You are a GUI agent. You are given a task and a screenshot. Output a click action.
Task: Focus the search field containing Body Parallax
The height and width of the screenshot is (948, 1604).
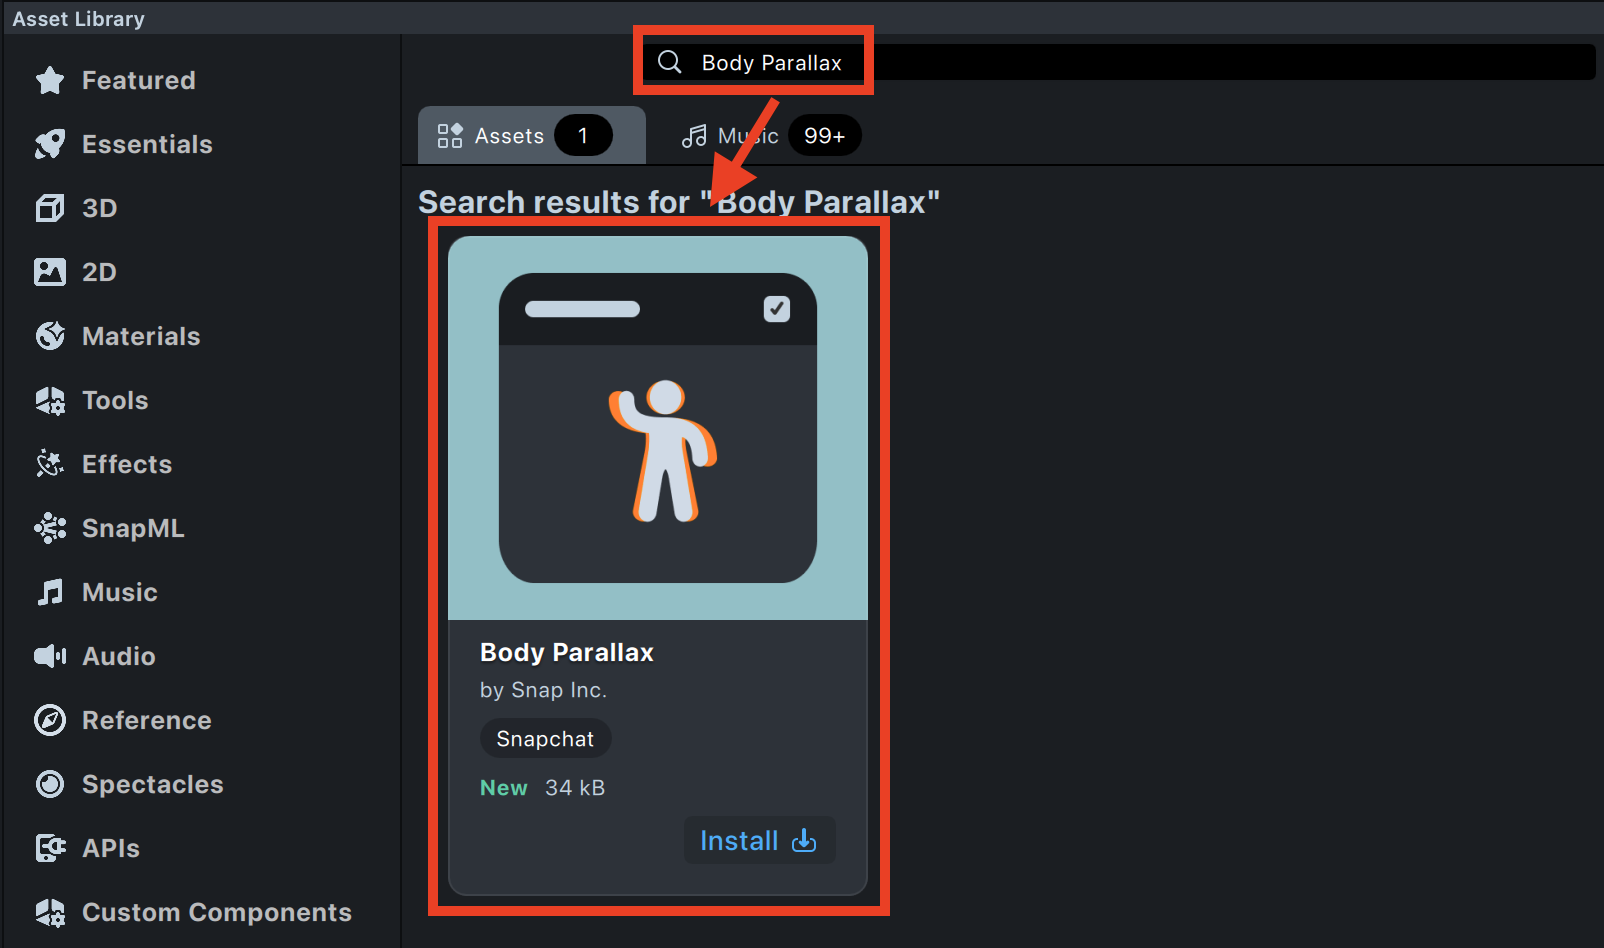tap(1120, 62)
